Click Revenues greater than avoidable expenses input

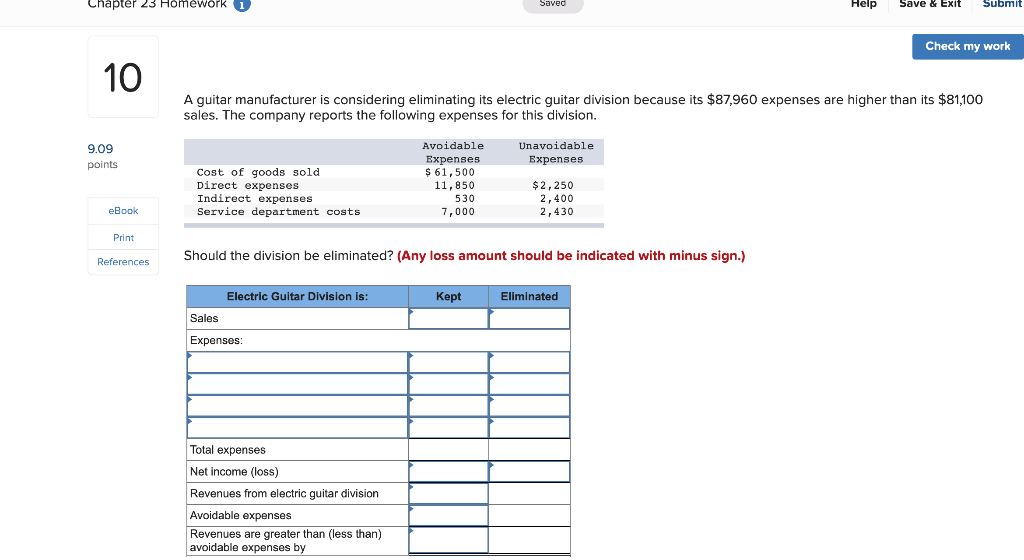click(449, 540)
